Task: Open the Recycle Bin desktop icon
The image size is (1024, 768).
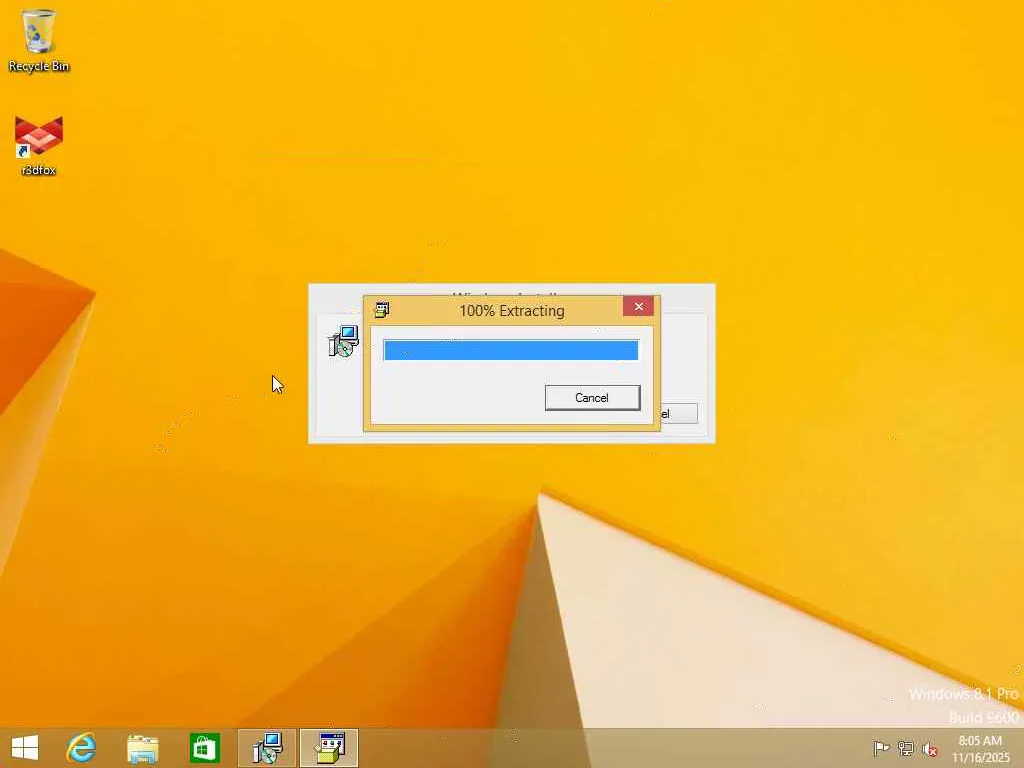Action: pos(39,39)
